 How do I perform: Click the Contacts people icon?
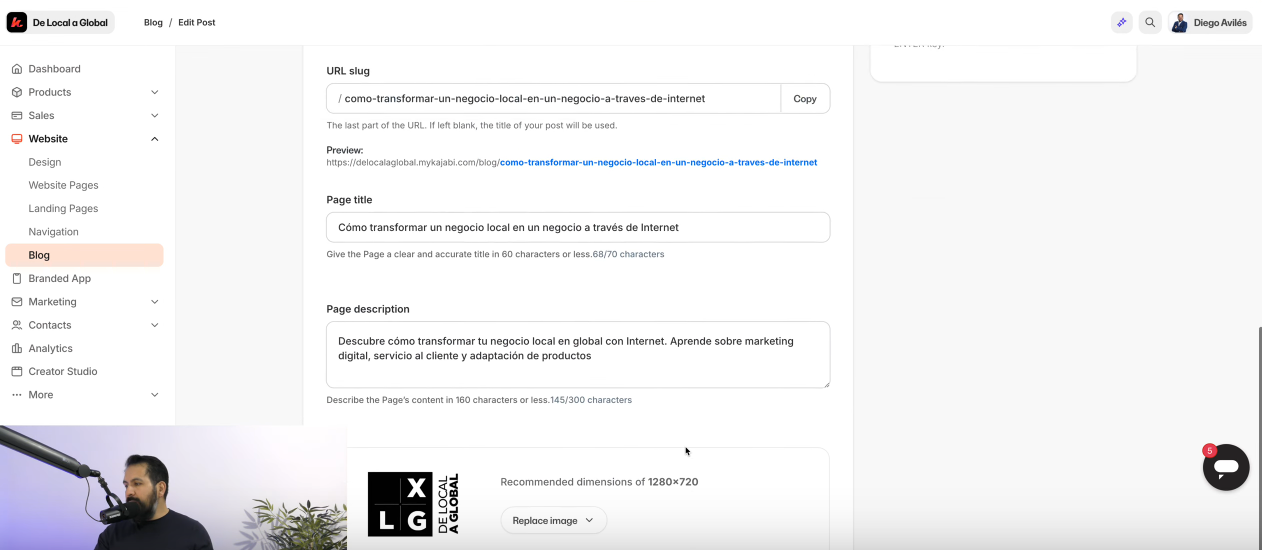[x=17, y=325]
